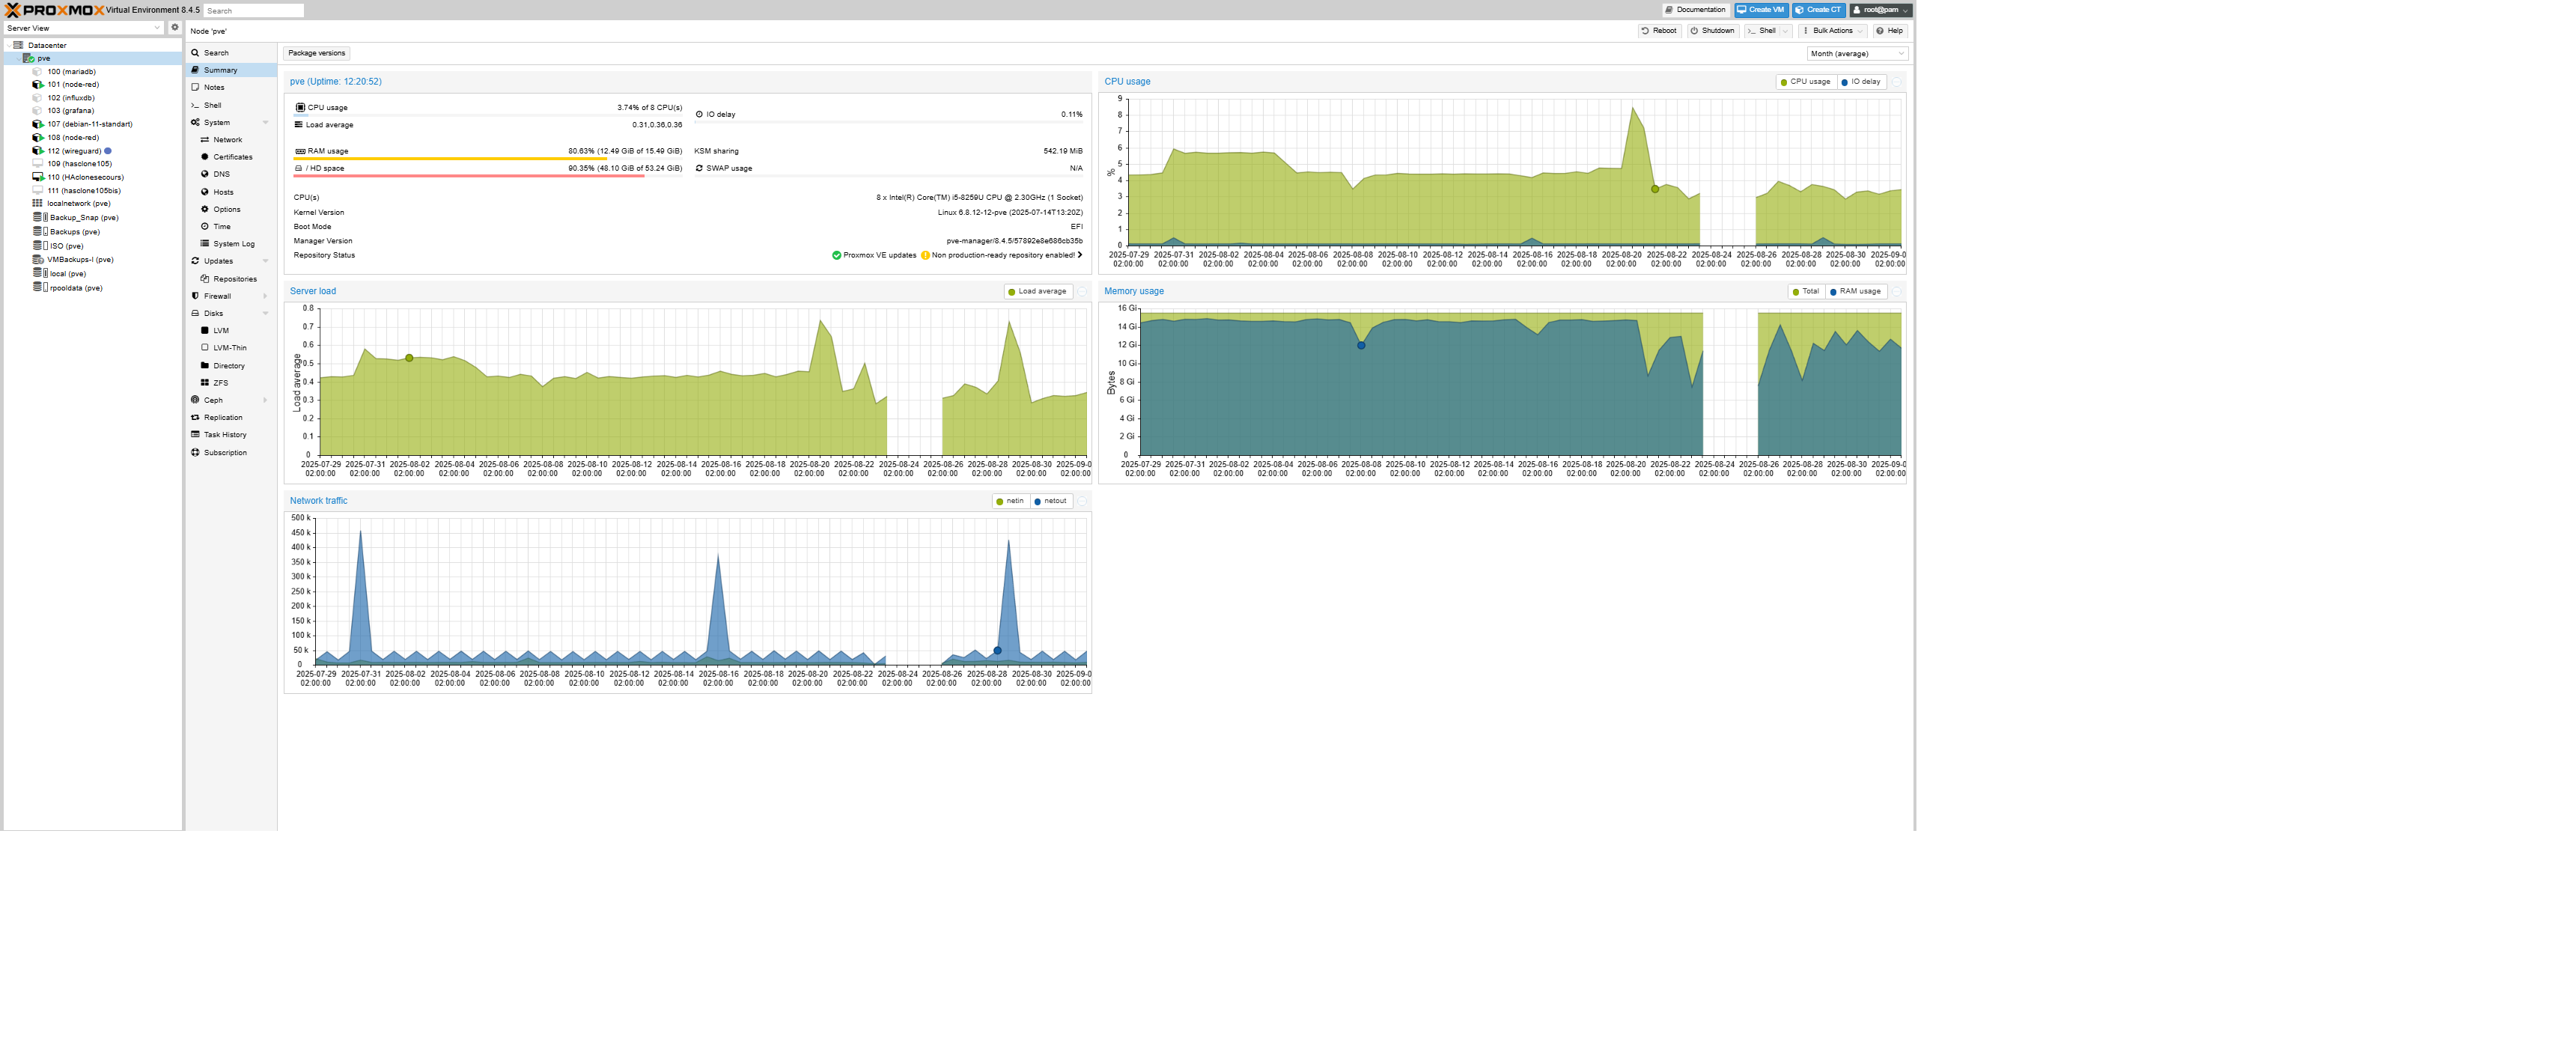Screen dimensions: 2576x1063
Task: Open the Month (average) timeframe dropdown
Action: click(1856, 54)
